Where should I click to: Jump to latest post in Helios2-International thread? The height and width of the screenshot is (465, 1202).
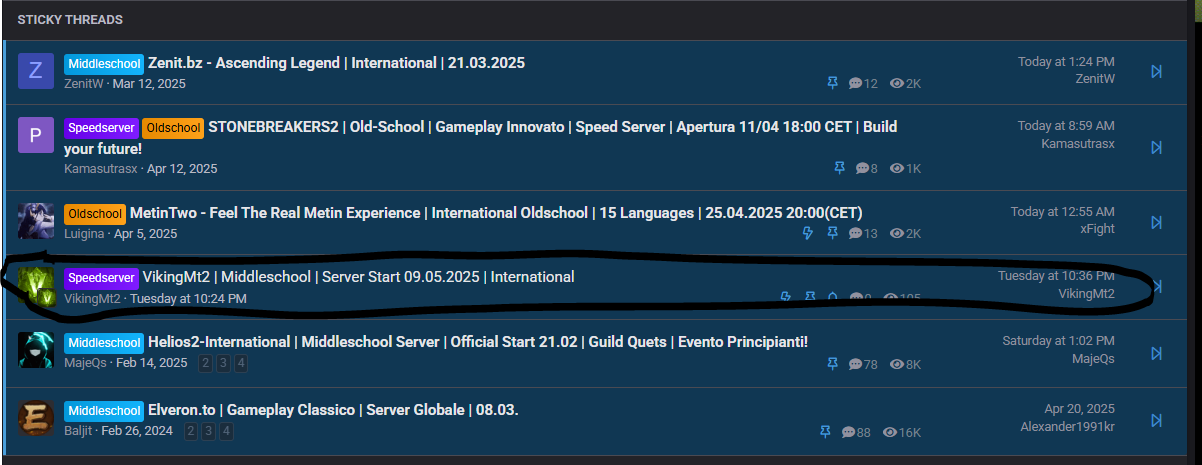[x=1156, y=353]
